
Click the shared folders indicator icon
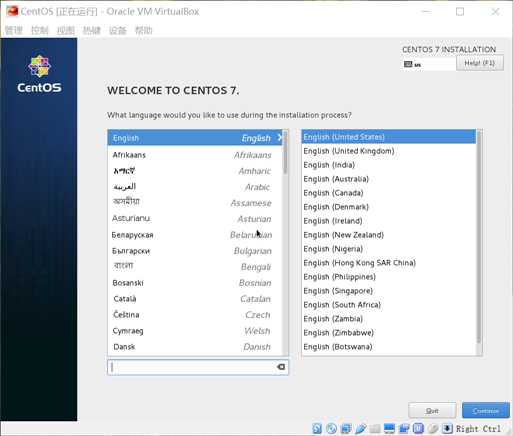pos(375,428)
